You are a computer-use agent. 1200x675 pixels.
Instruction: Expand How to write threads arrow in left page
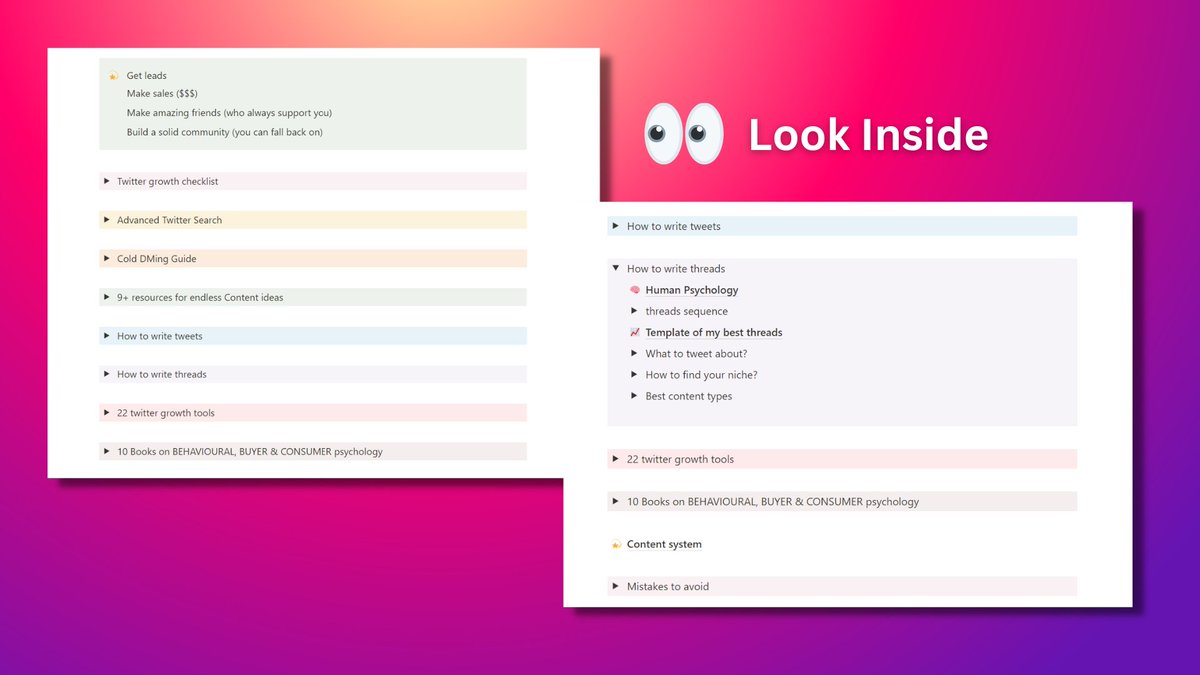point(106,374)
